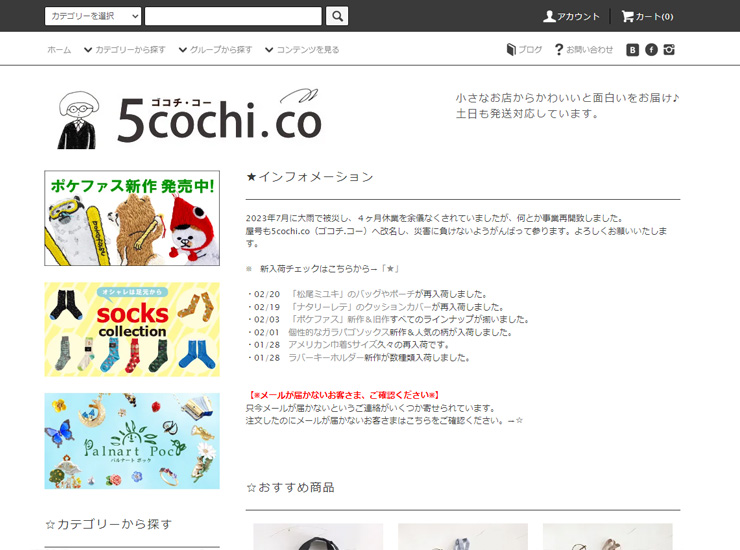Click the 5cochi.co logo
The width and height of the screenshot is (740, 550).
tap(190, 118)
